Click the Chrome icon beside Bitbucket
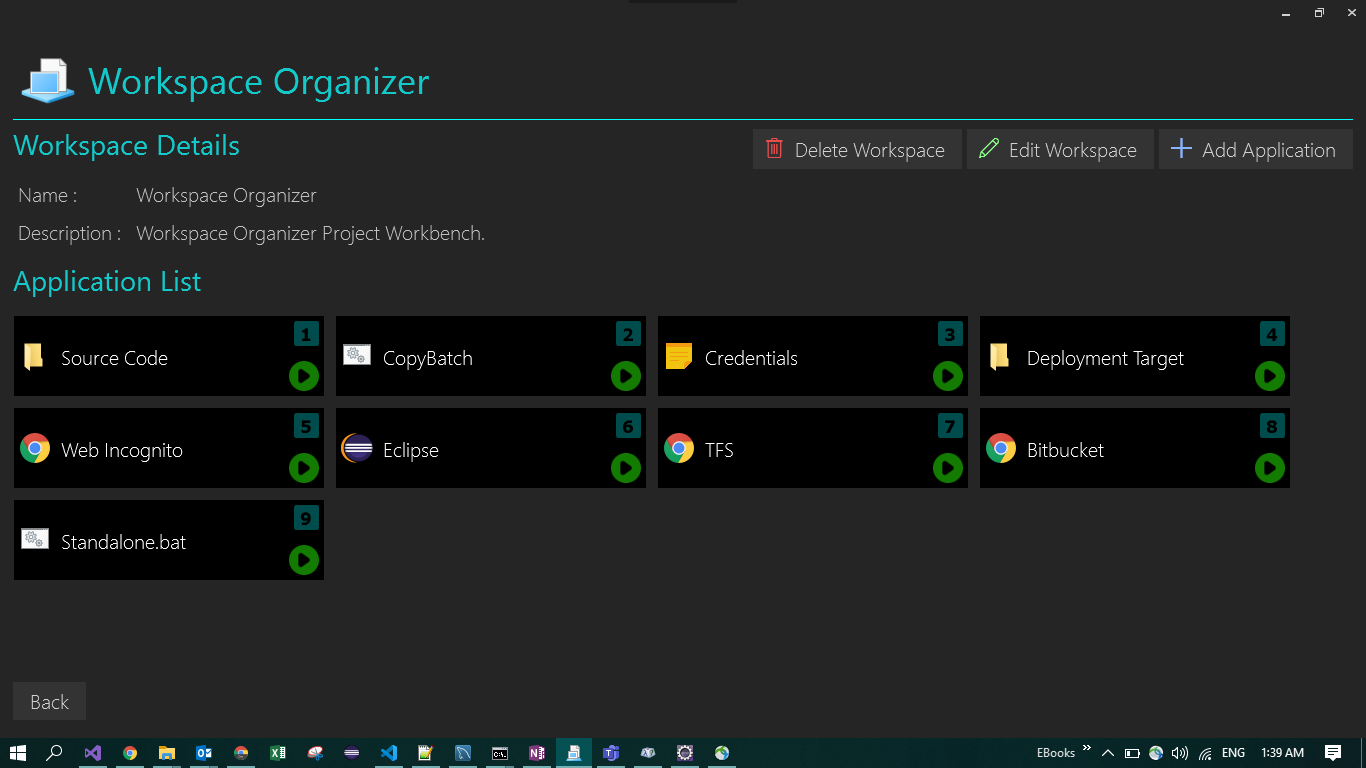The height and width of the screenshot is (768, 1366). click(x=1001, y=448)
